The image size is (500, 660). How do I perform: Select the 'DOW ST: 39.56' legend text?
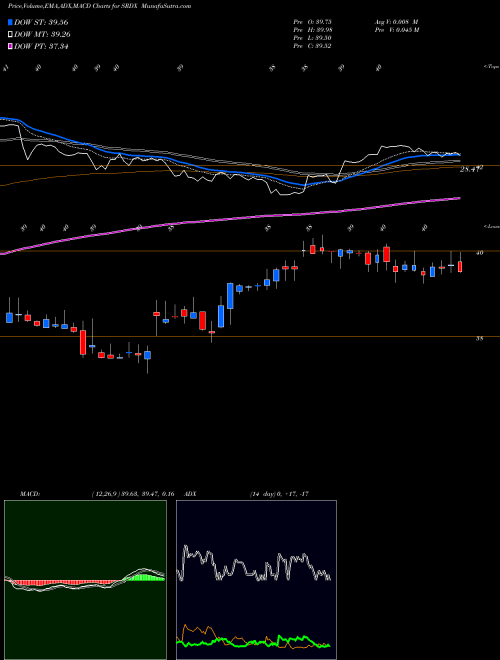(41, 22)
